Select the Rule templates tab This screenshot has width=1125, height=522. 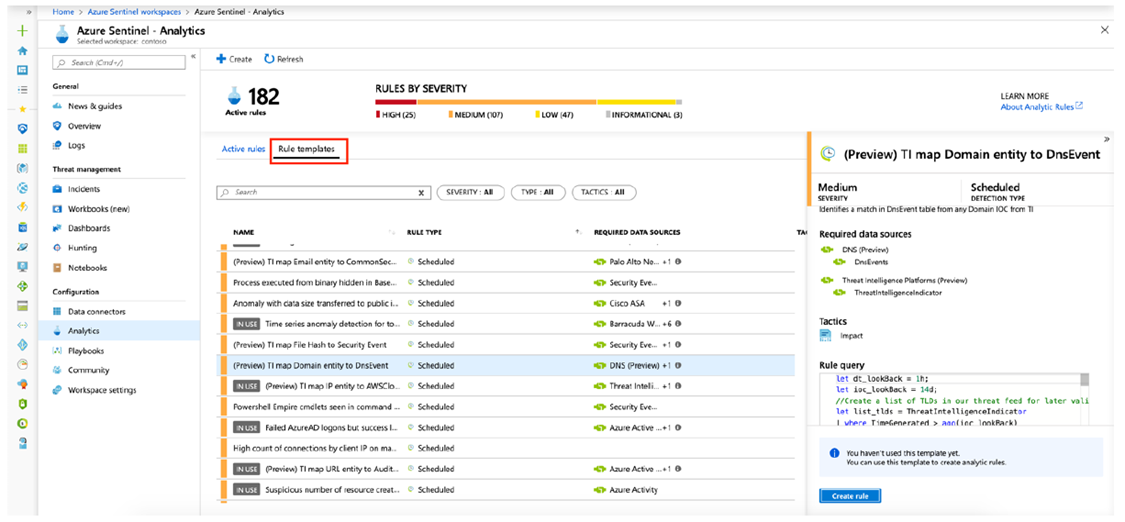(x=306, y=149)
